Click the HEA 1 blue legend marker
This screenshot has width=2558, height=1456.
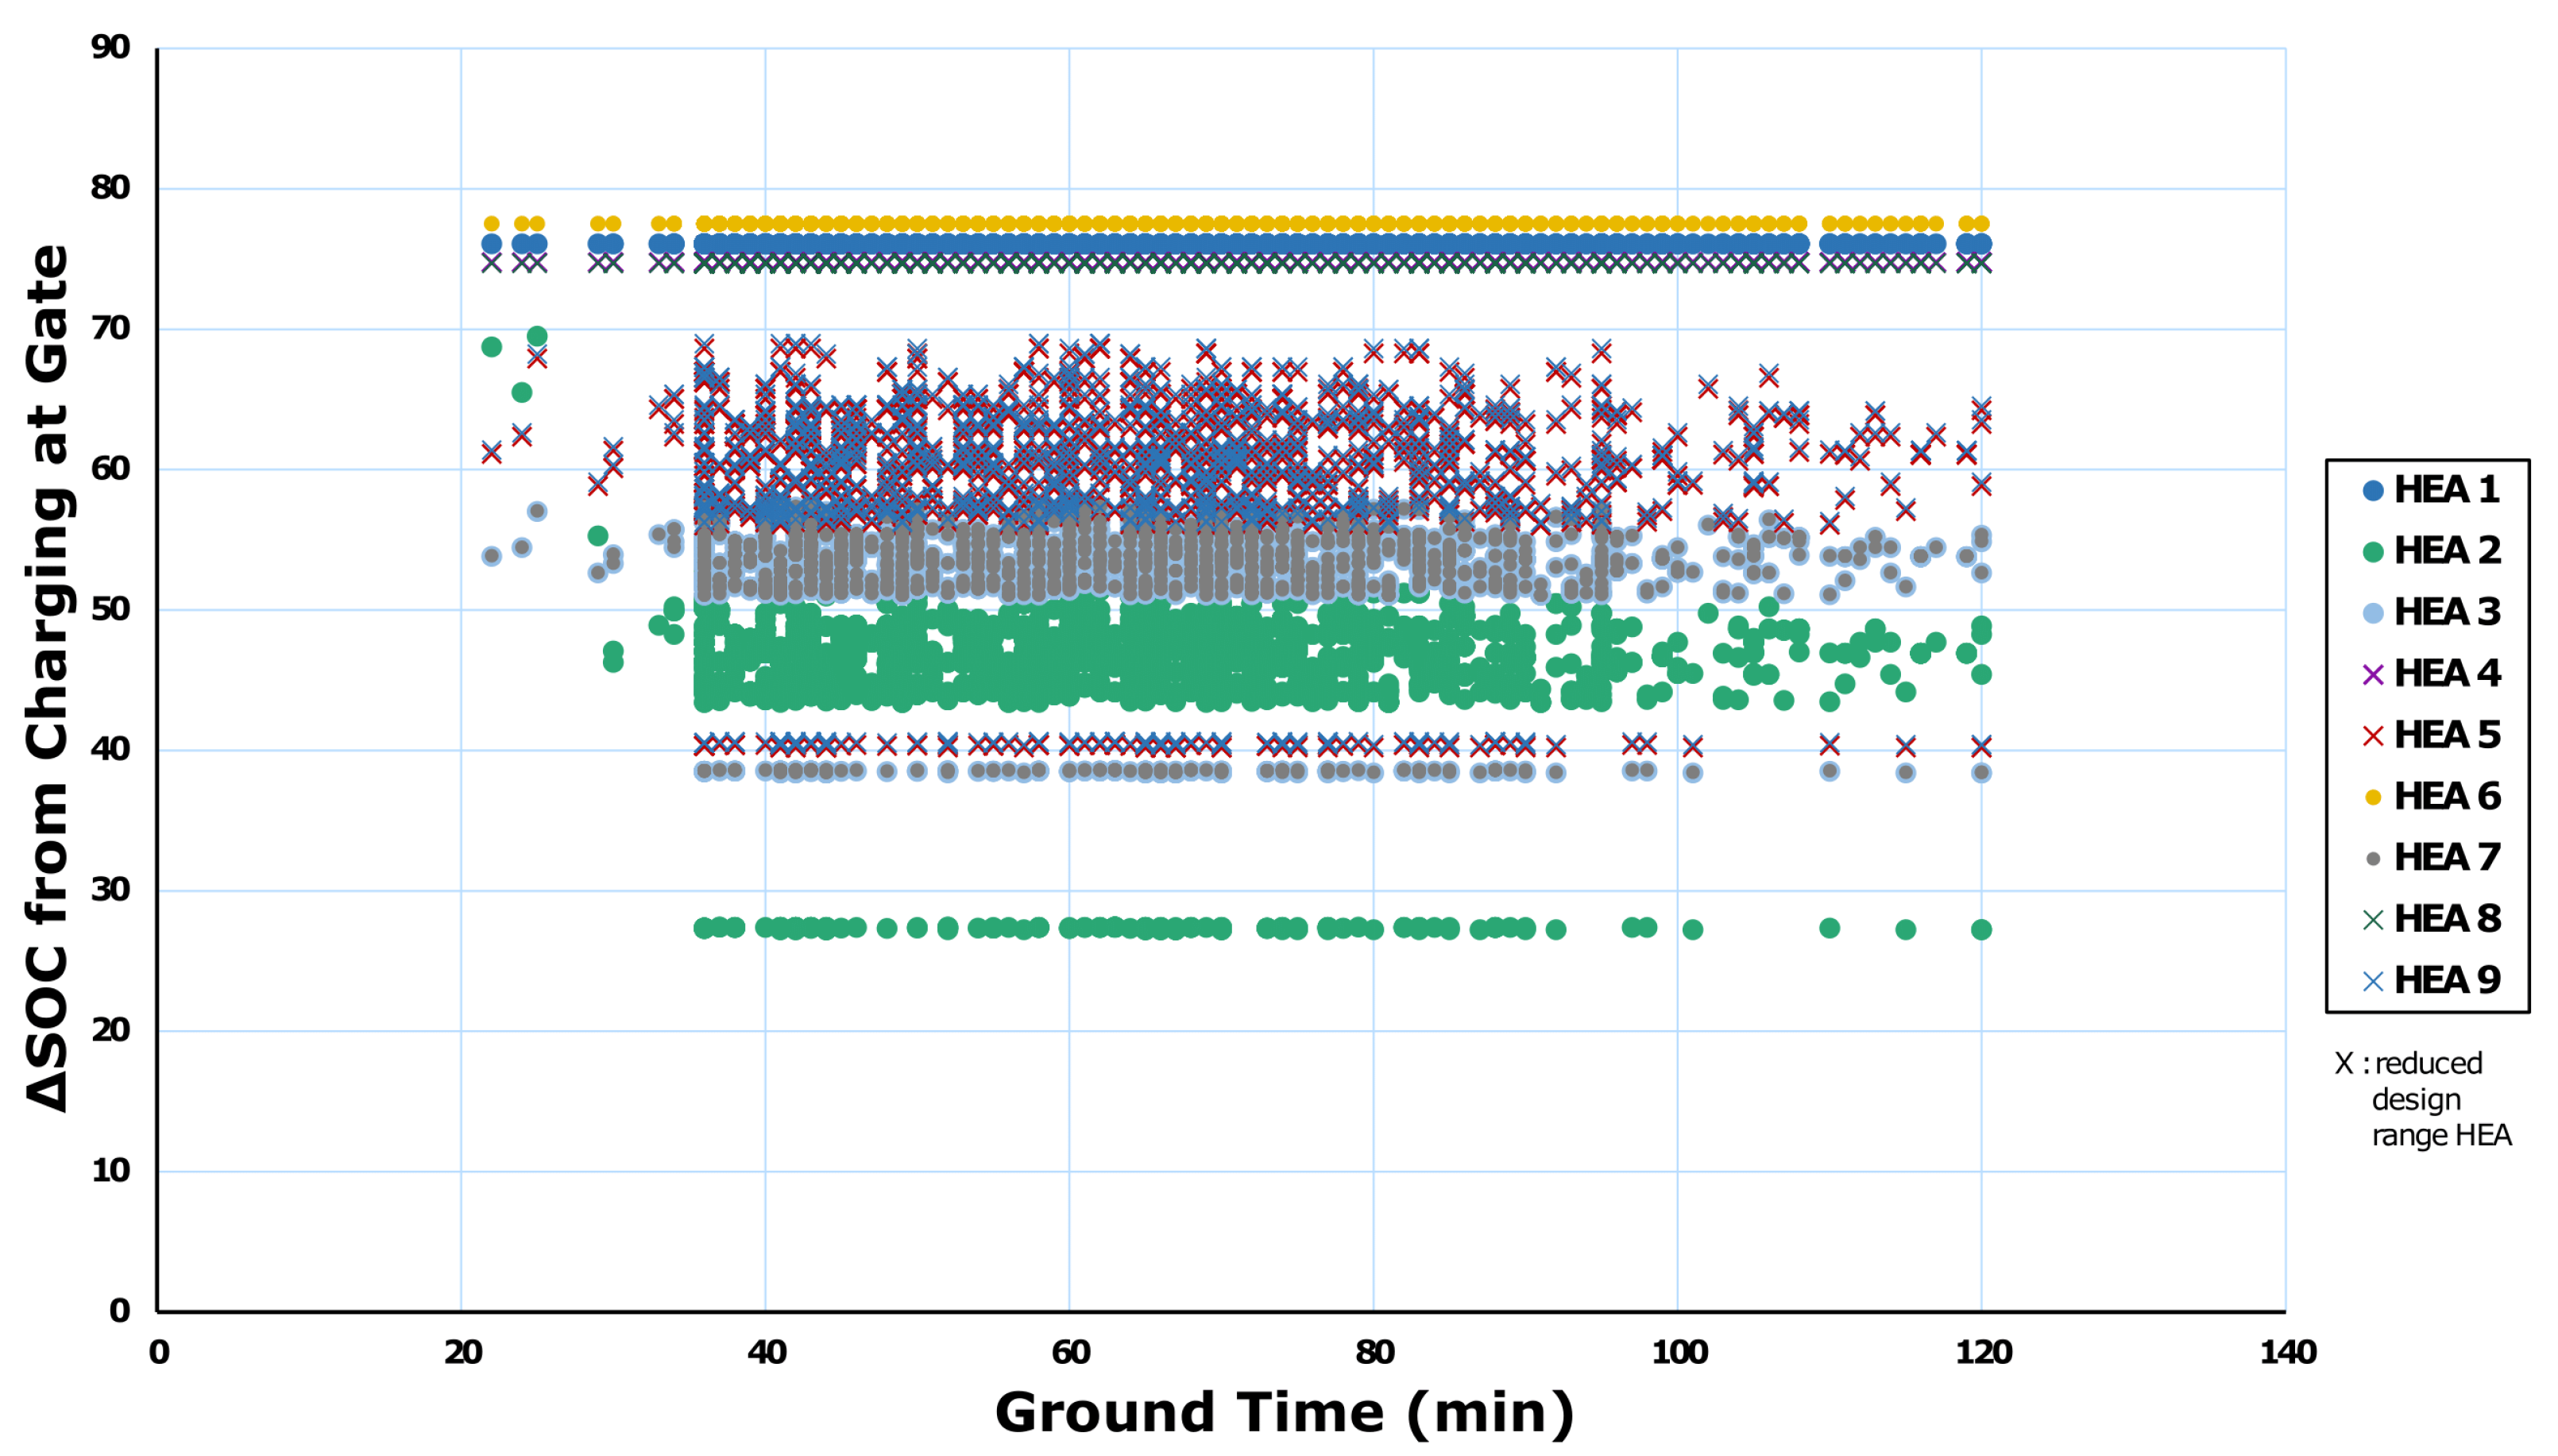click(x=2372, y=490)
